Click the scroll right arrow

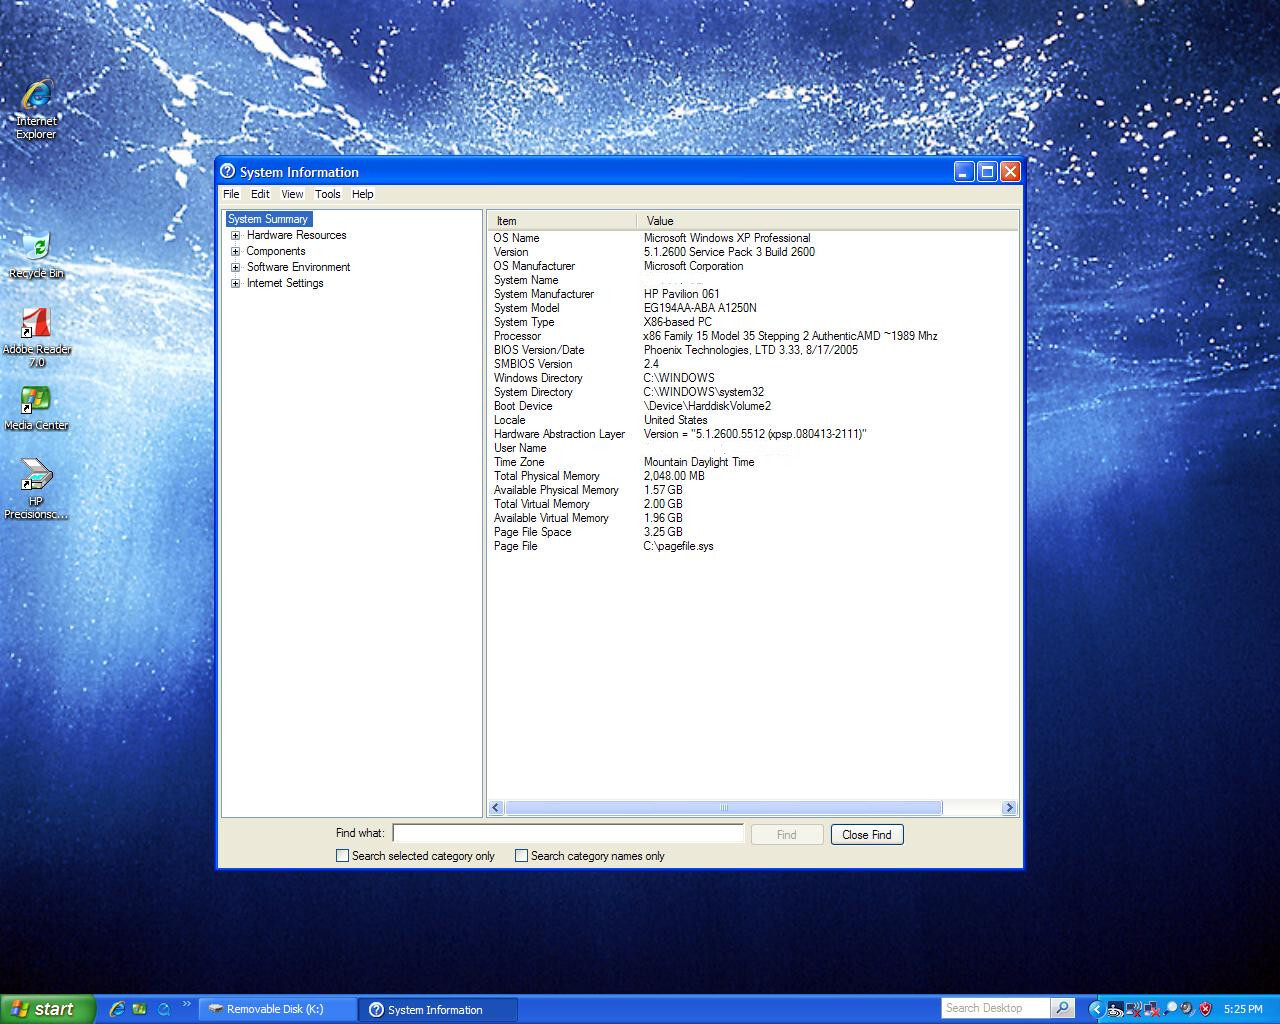tap(1008, 807)
